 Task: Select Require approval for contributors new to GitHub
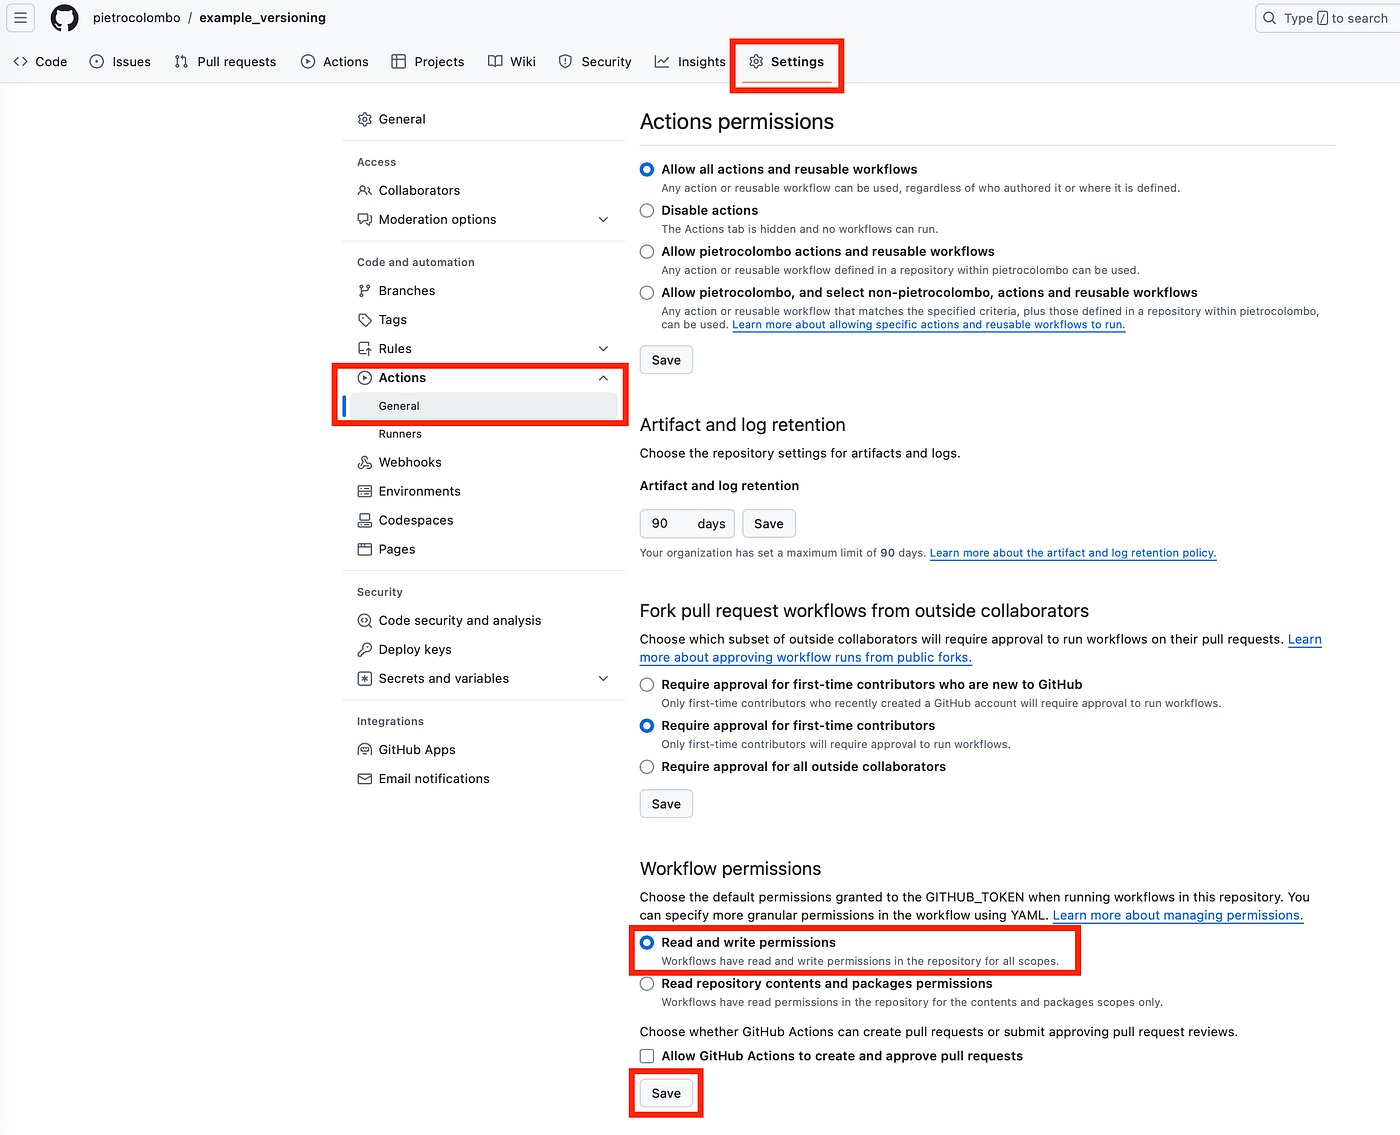(647, 685)
